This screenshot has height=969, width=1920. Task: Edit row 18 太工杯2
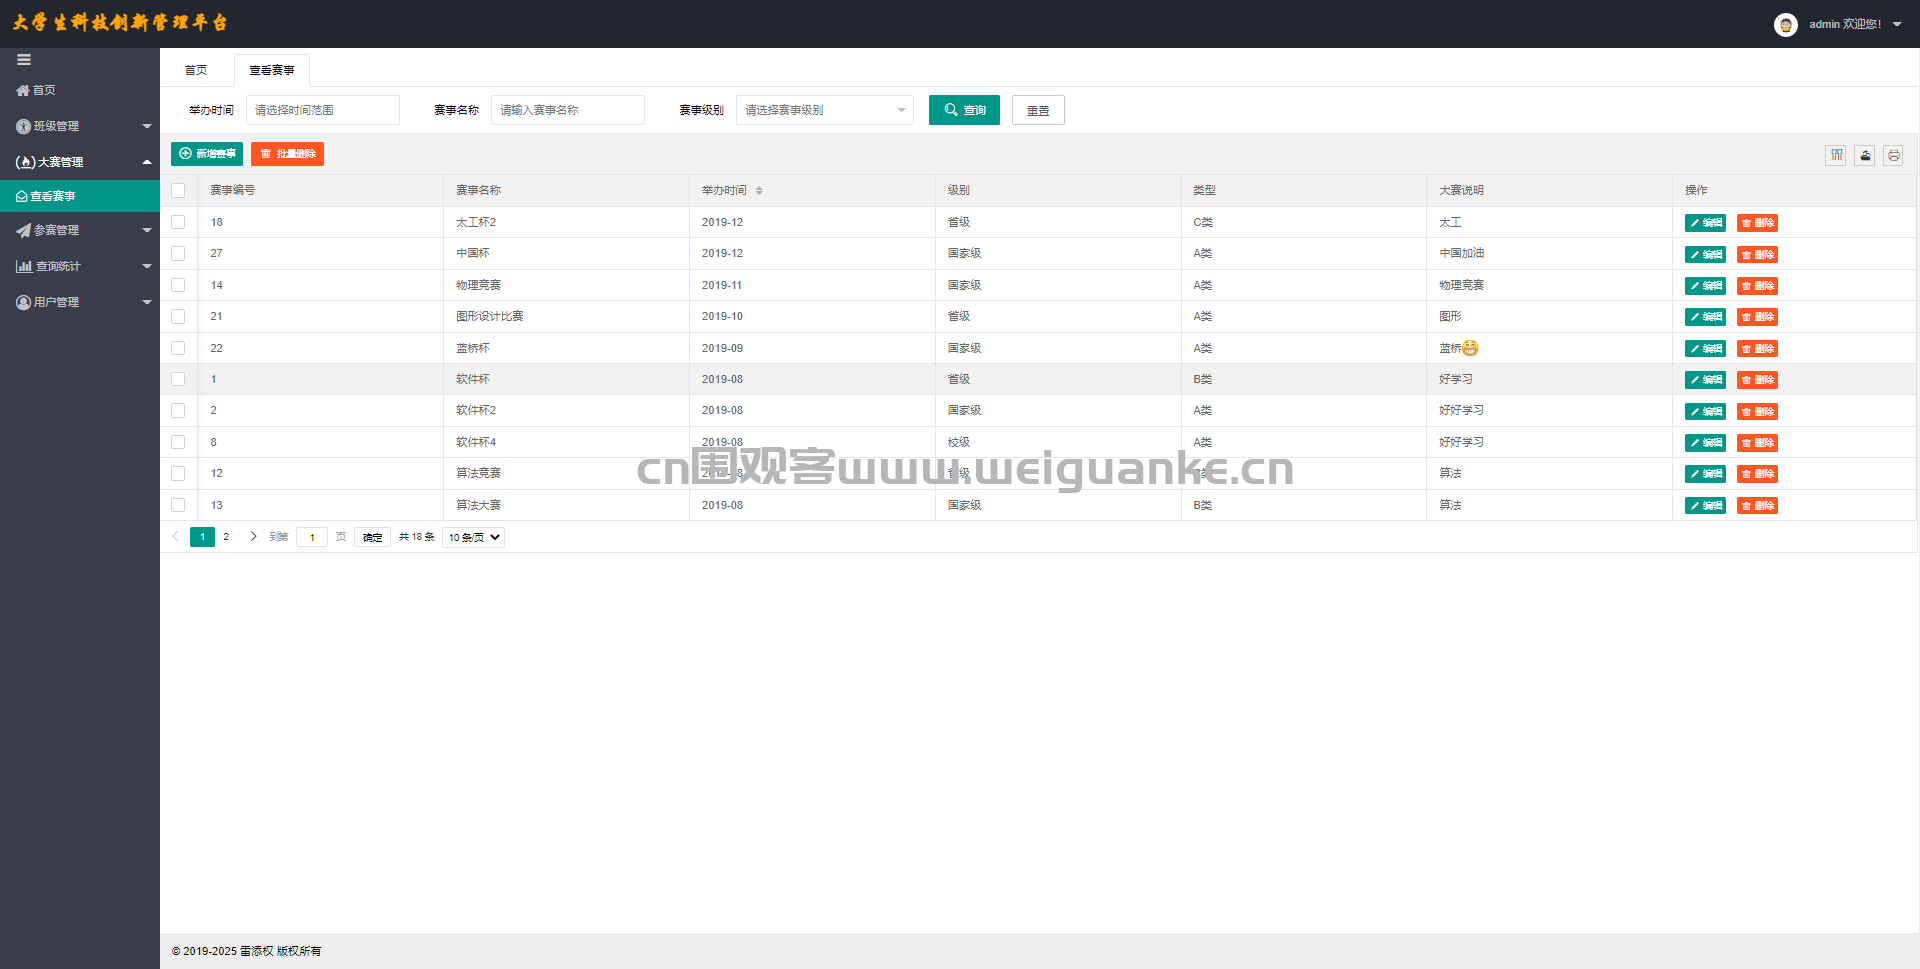[1705, 223]
